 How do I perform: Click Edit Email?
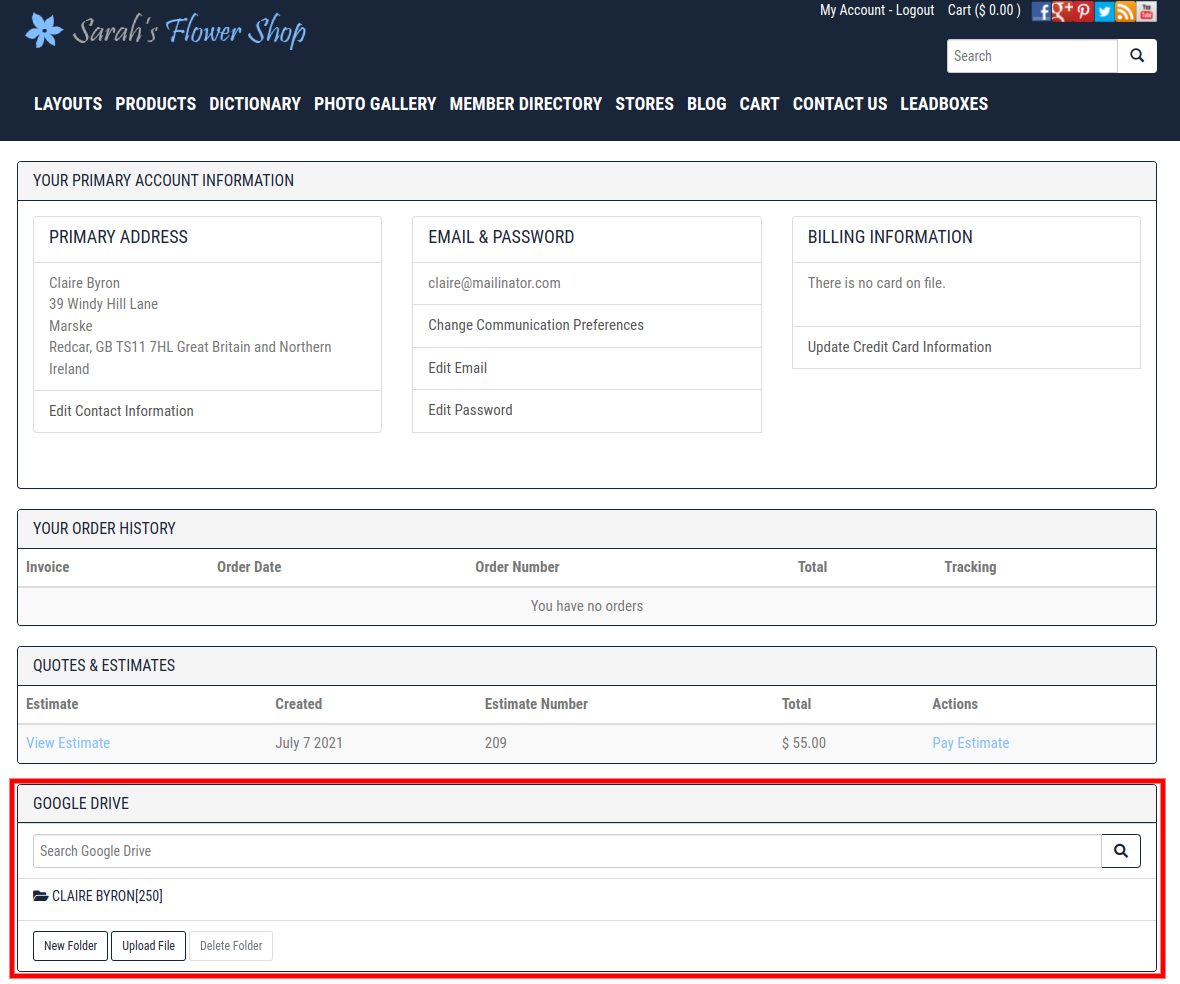[x=458, y=368]
